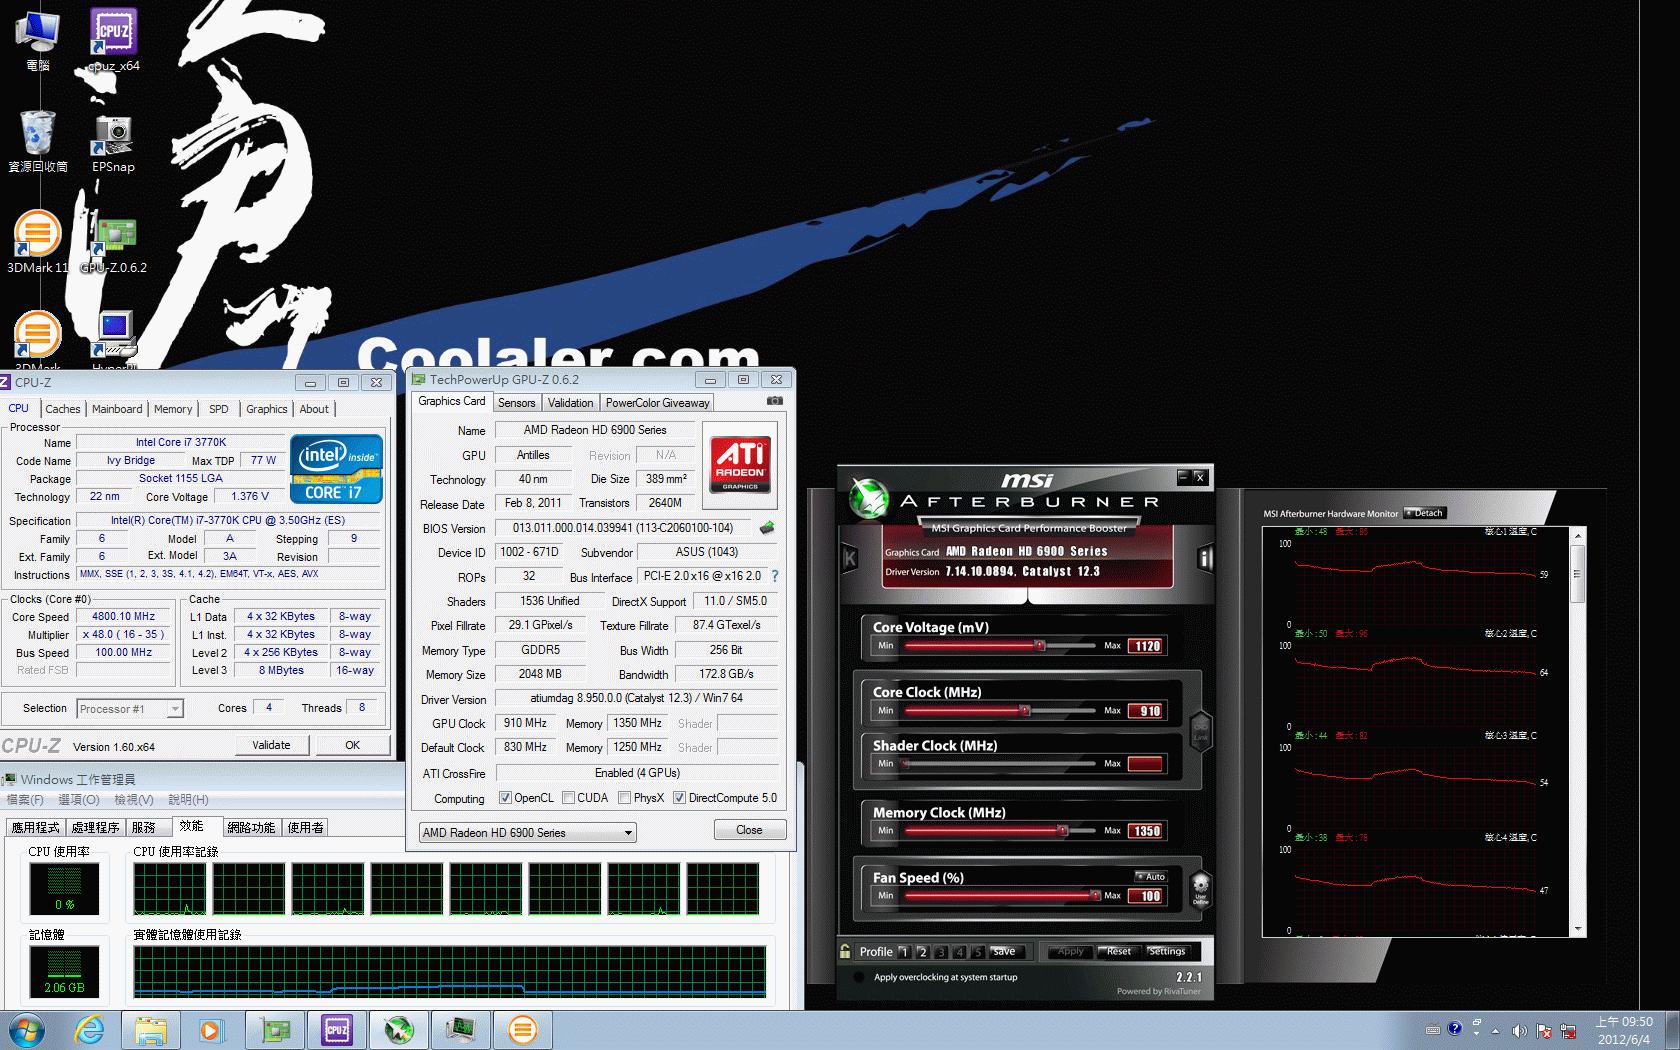Switch to the Sensors tab in GPU-Z
This screenshot has height=1050, width=1680.
point(517,403)
